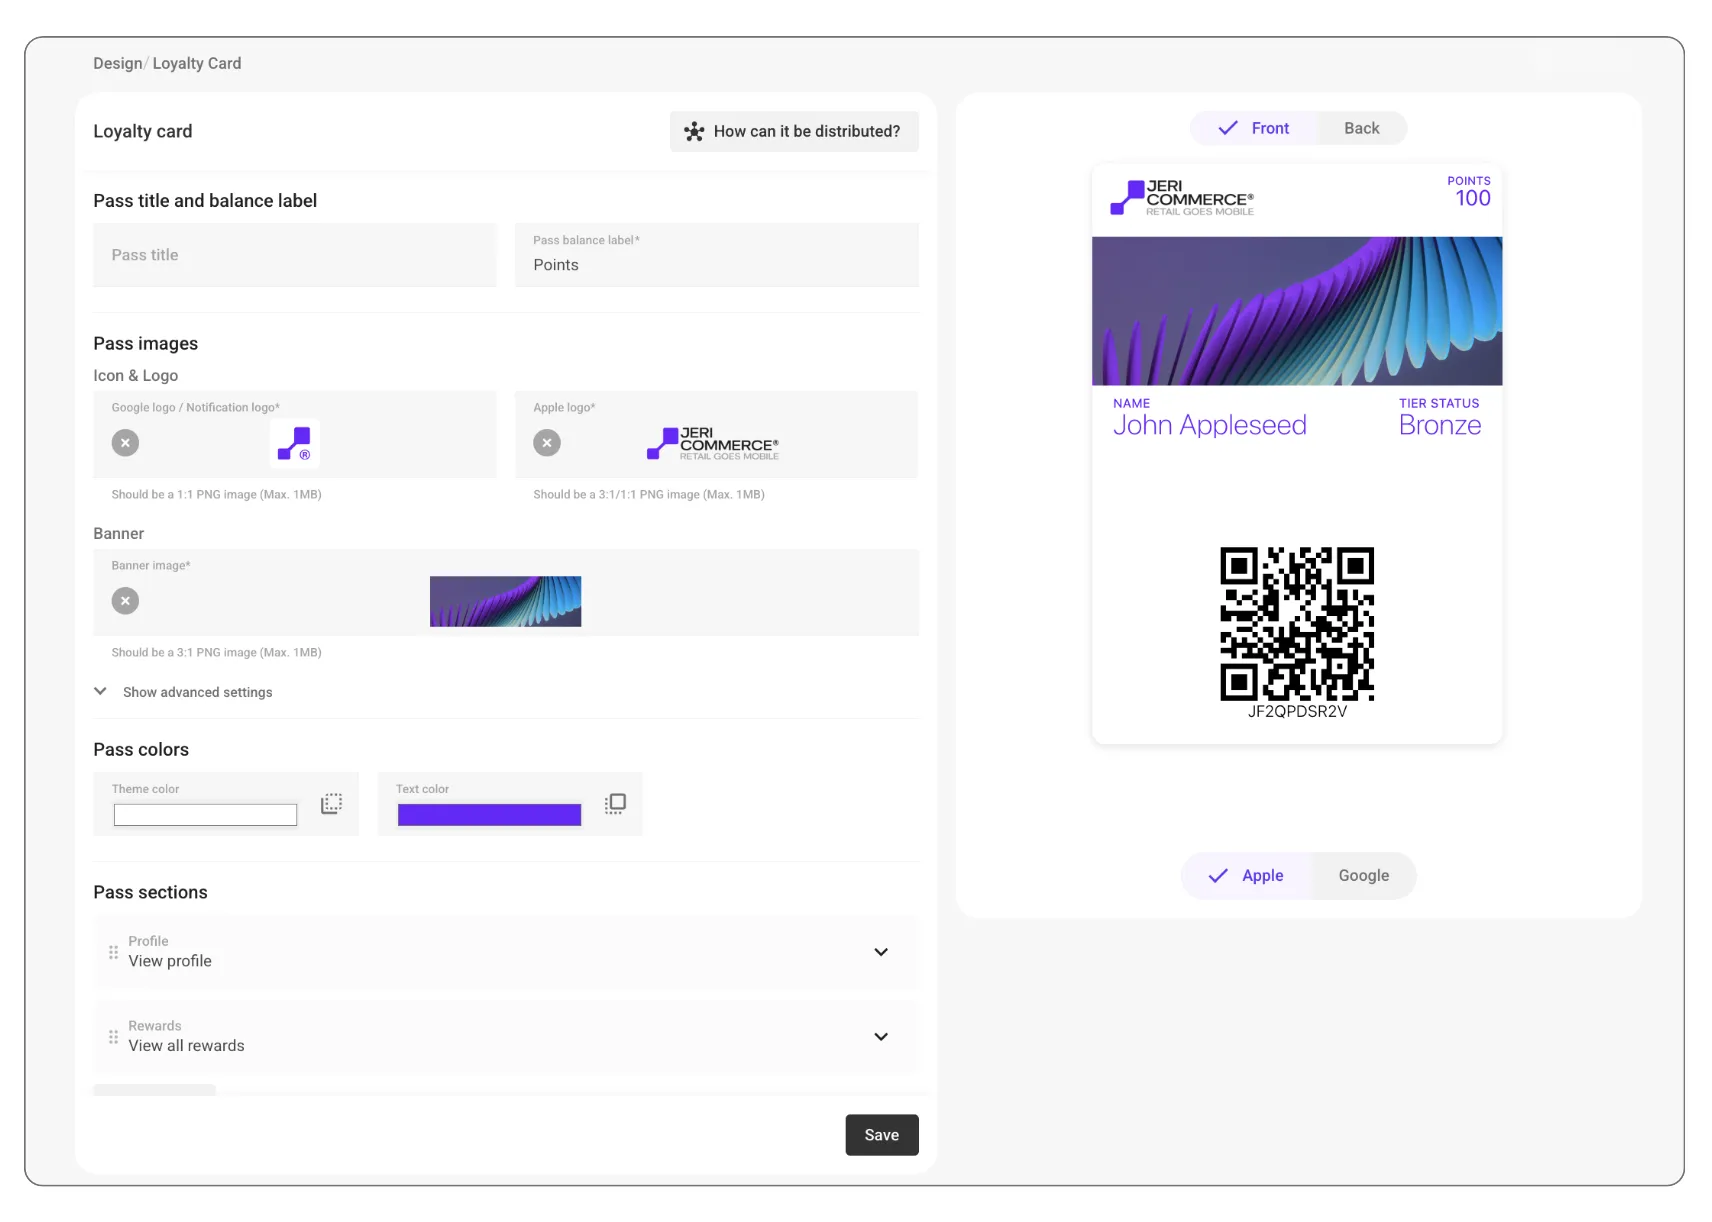
Task: Save the loyalty card design
Action: click(x=881, y=1135)
